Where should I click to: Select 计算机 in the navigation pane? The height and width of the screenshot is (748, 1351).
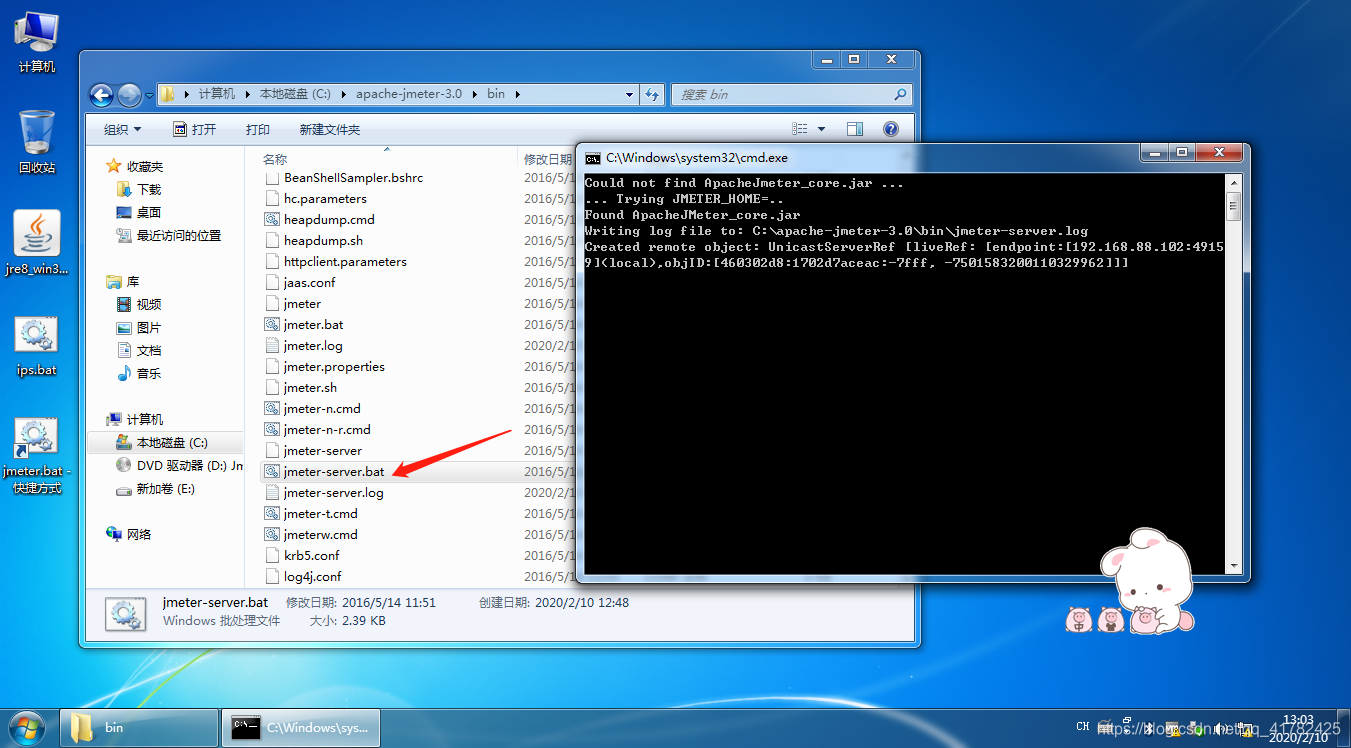click(135, 419)
